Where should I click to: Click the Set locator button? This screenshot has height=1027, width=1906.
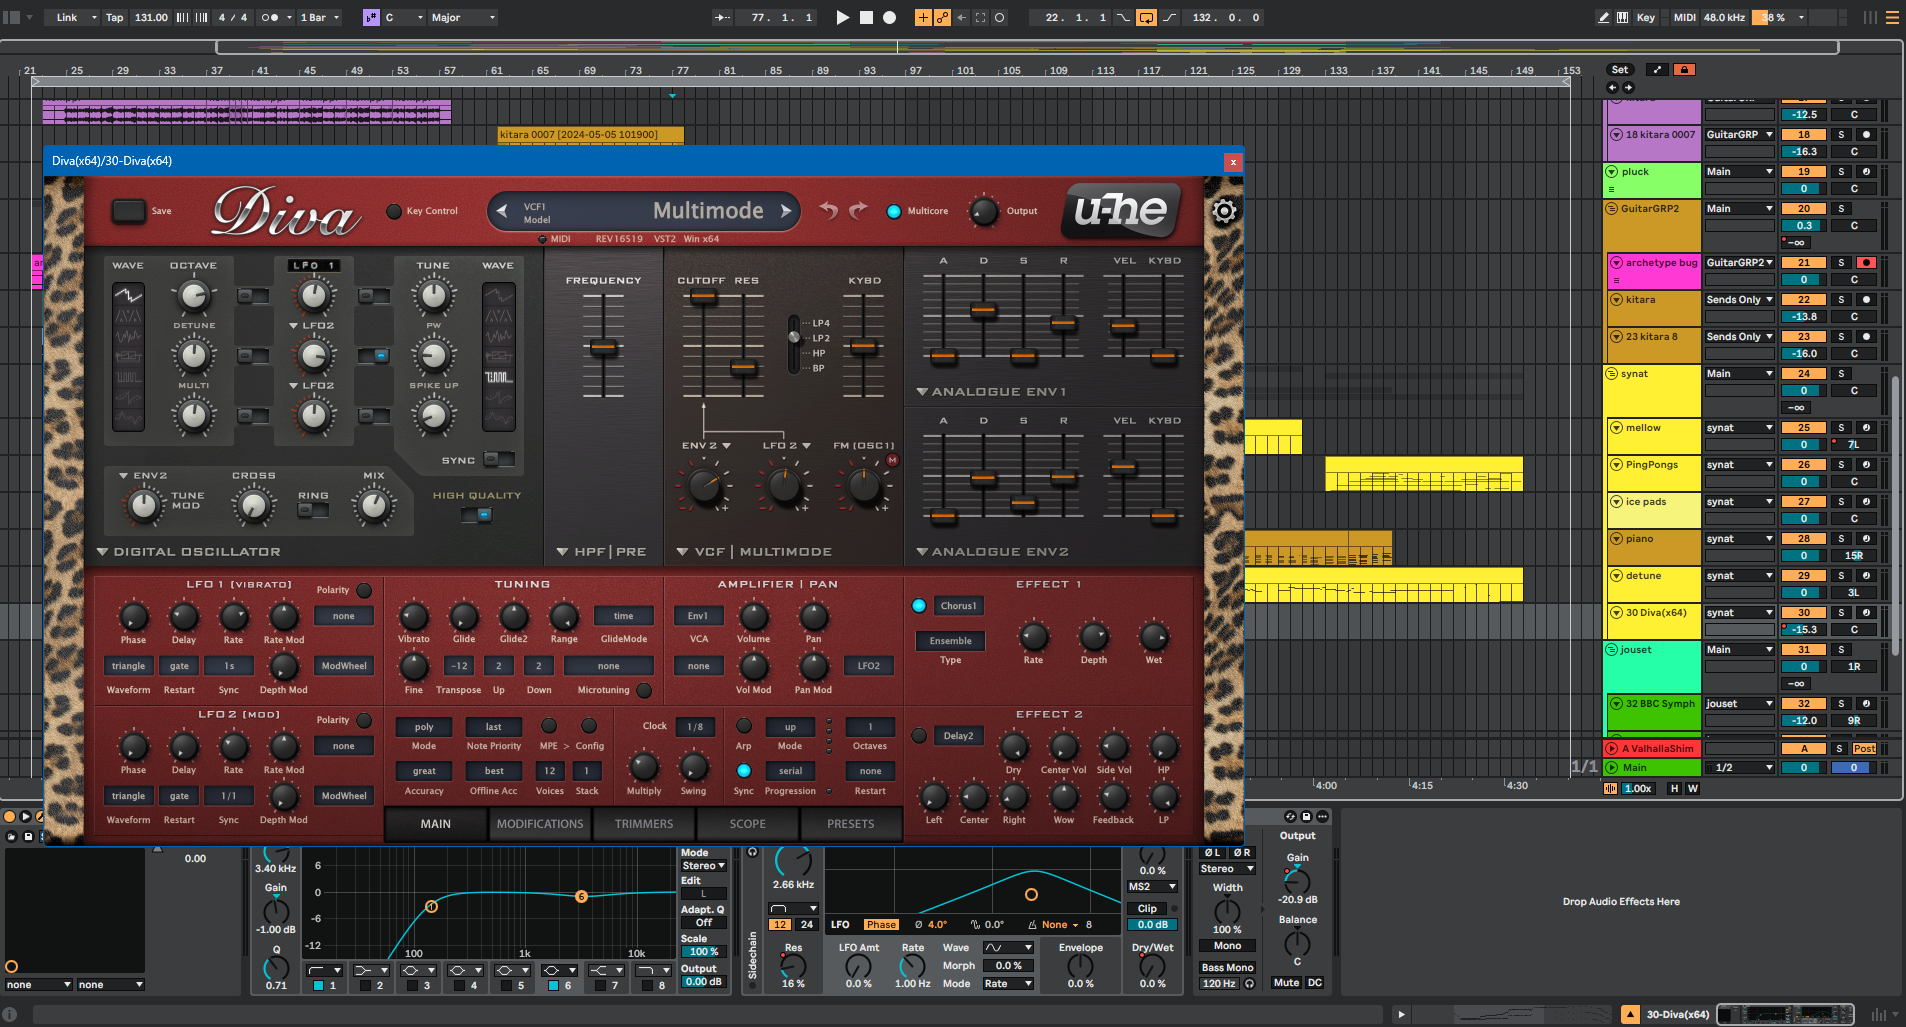tap(1620, 70)
